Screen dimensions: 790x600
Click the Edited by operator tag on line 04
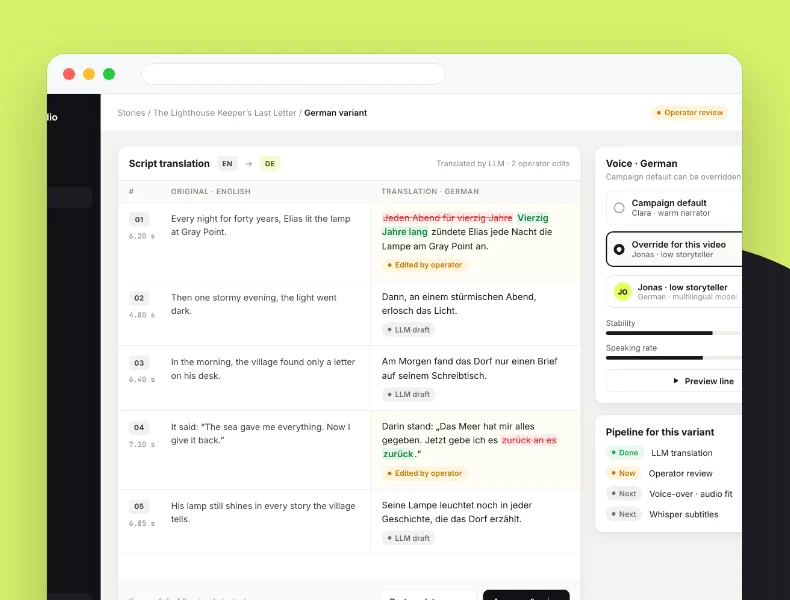(424, 474)
